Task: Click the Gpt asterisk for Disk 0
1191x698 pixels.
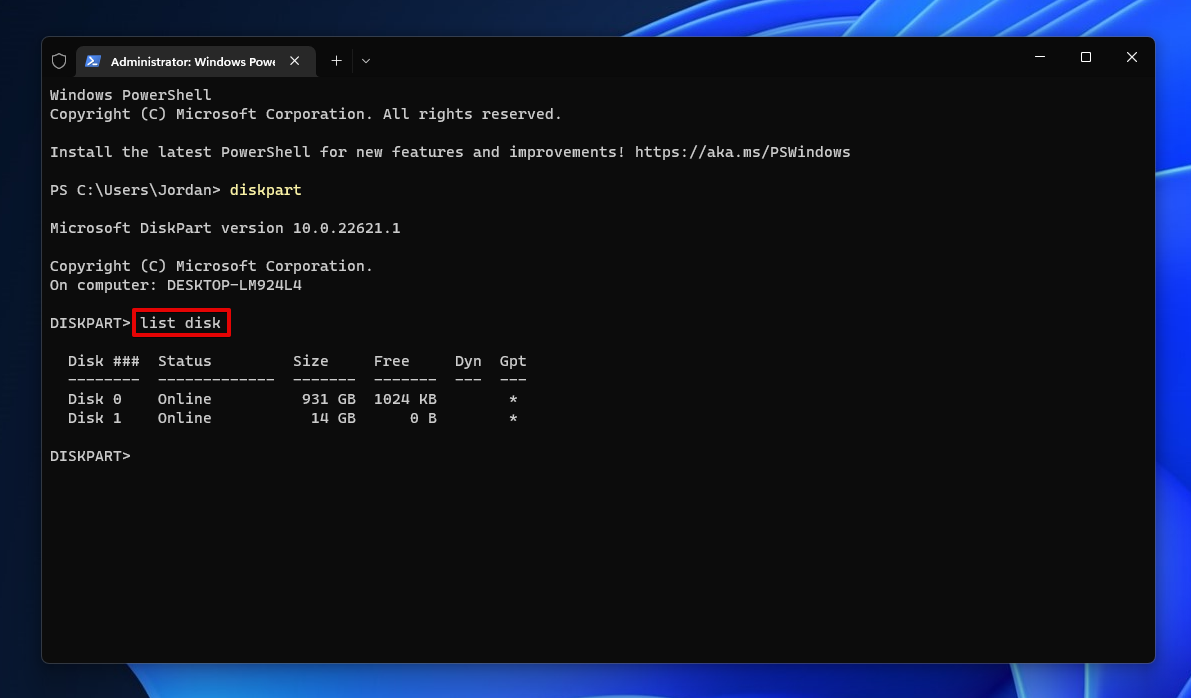Action: [513, 399]
